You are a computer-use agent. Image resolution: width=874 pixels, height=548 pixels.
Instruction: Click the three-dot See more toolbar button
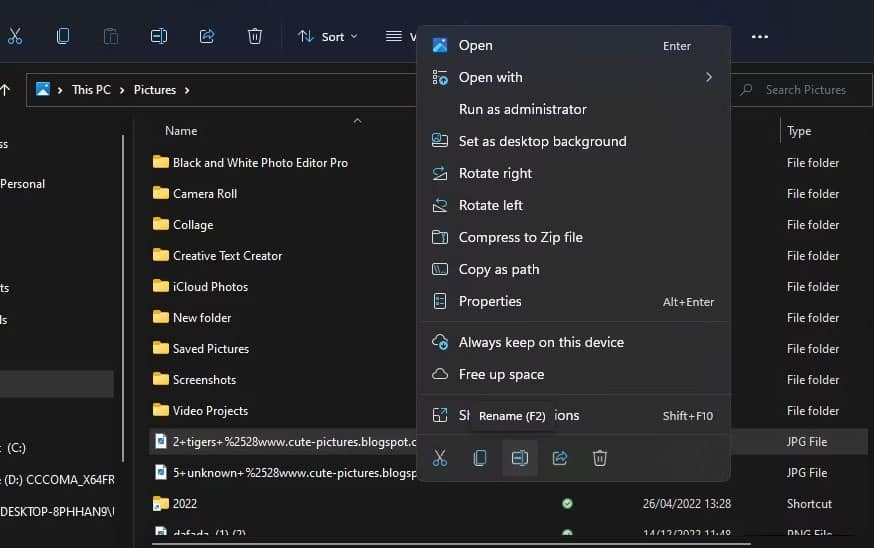tap(760, 36)
